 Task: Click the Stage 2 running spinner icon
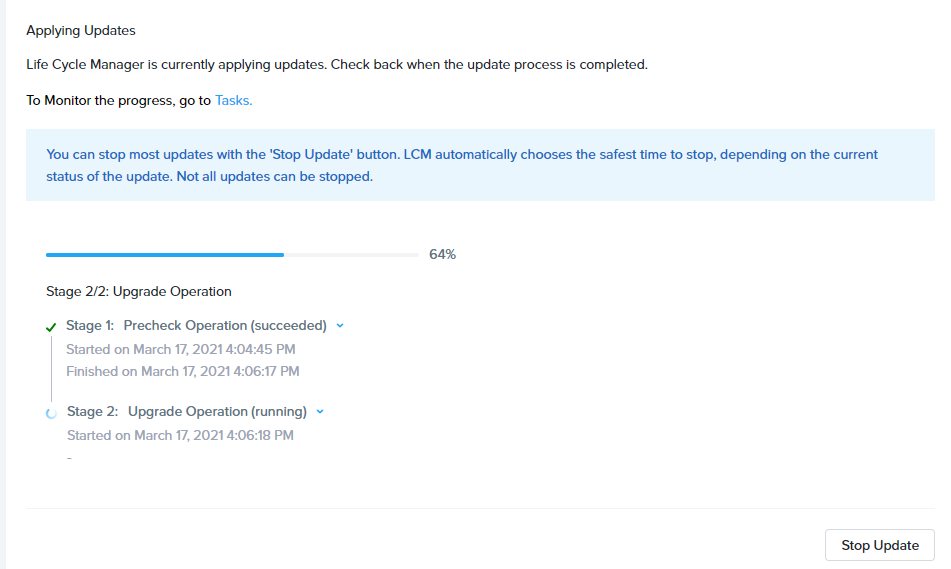(52, 413)
